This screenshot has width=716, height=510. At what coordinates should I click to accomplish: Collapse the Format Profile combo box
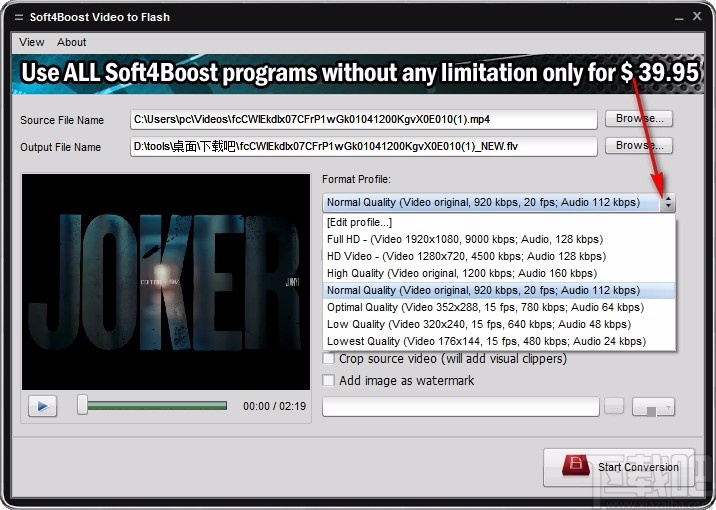coord(668,202)
